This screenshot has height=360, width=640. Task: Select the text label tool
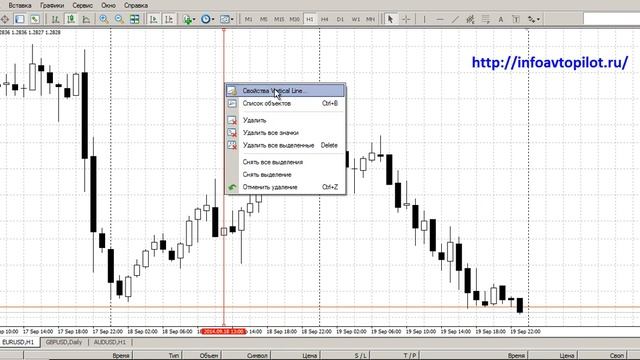tap(516, 19)
